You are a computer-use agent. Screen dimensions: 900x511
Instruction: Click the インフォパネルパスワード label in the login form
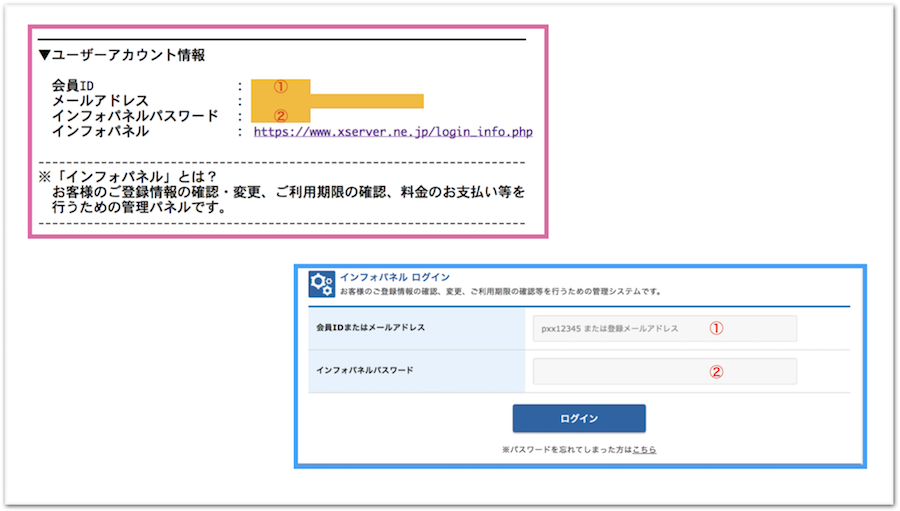[x=364, y=371]
